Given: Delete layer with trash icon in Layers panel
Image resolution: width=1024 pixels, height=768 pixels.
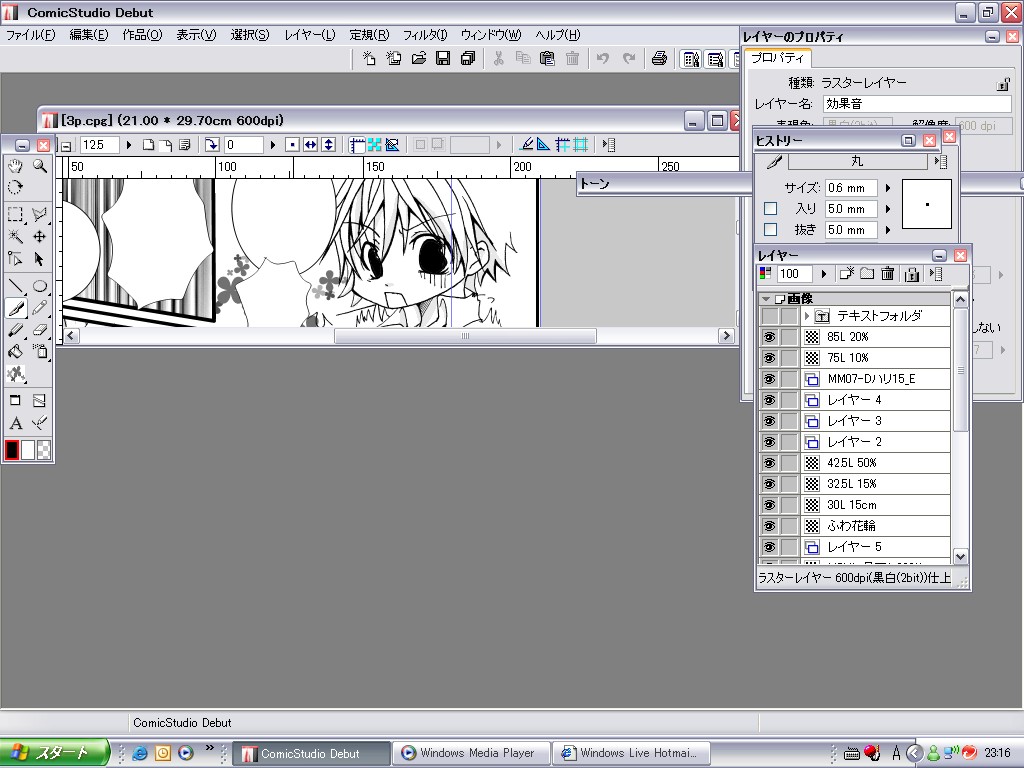Looking at the screenshot, I should tap(888, 274).
